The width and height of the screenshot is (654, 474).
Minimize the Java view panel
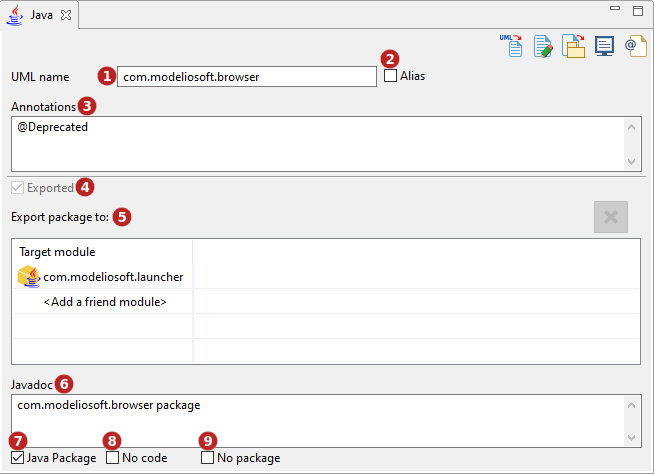pyautogui.click(x=615, y=8)
